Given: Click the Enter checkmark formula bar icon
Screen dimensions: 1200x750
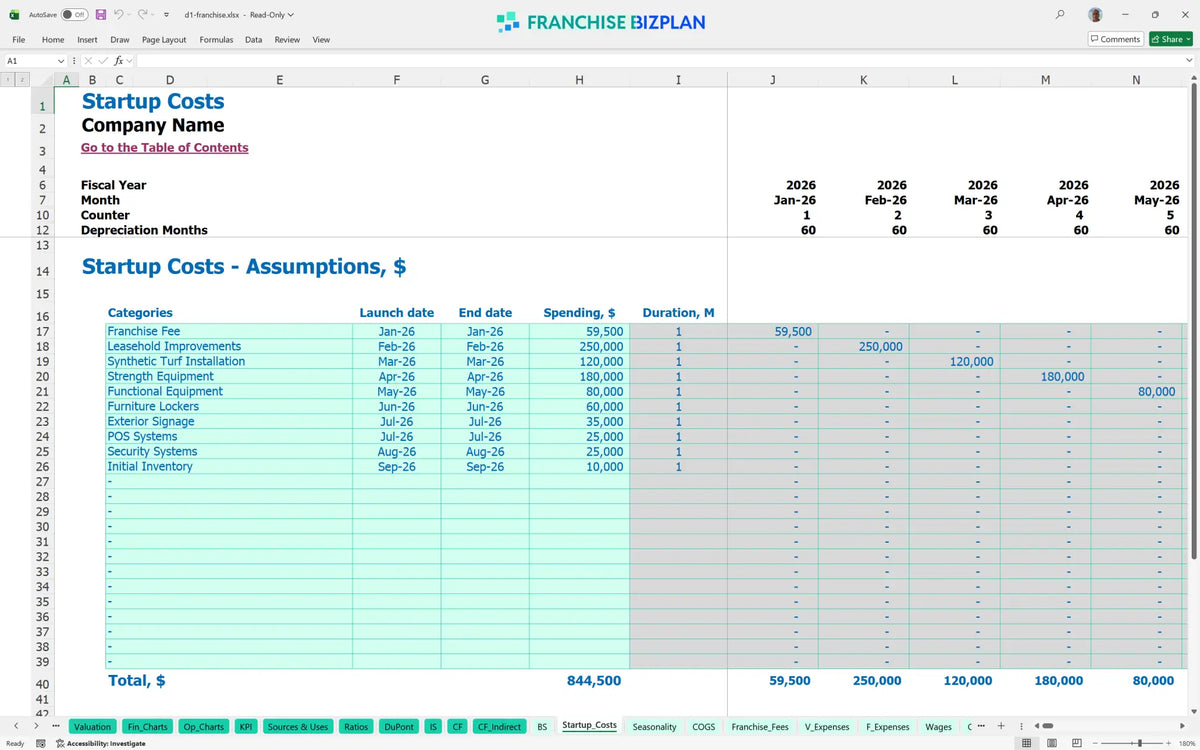Looking at the screenshot, I should pyautogui.click(x=102, y=61).
